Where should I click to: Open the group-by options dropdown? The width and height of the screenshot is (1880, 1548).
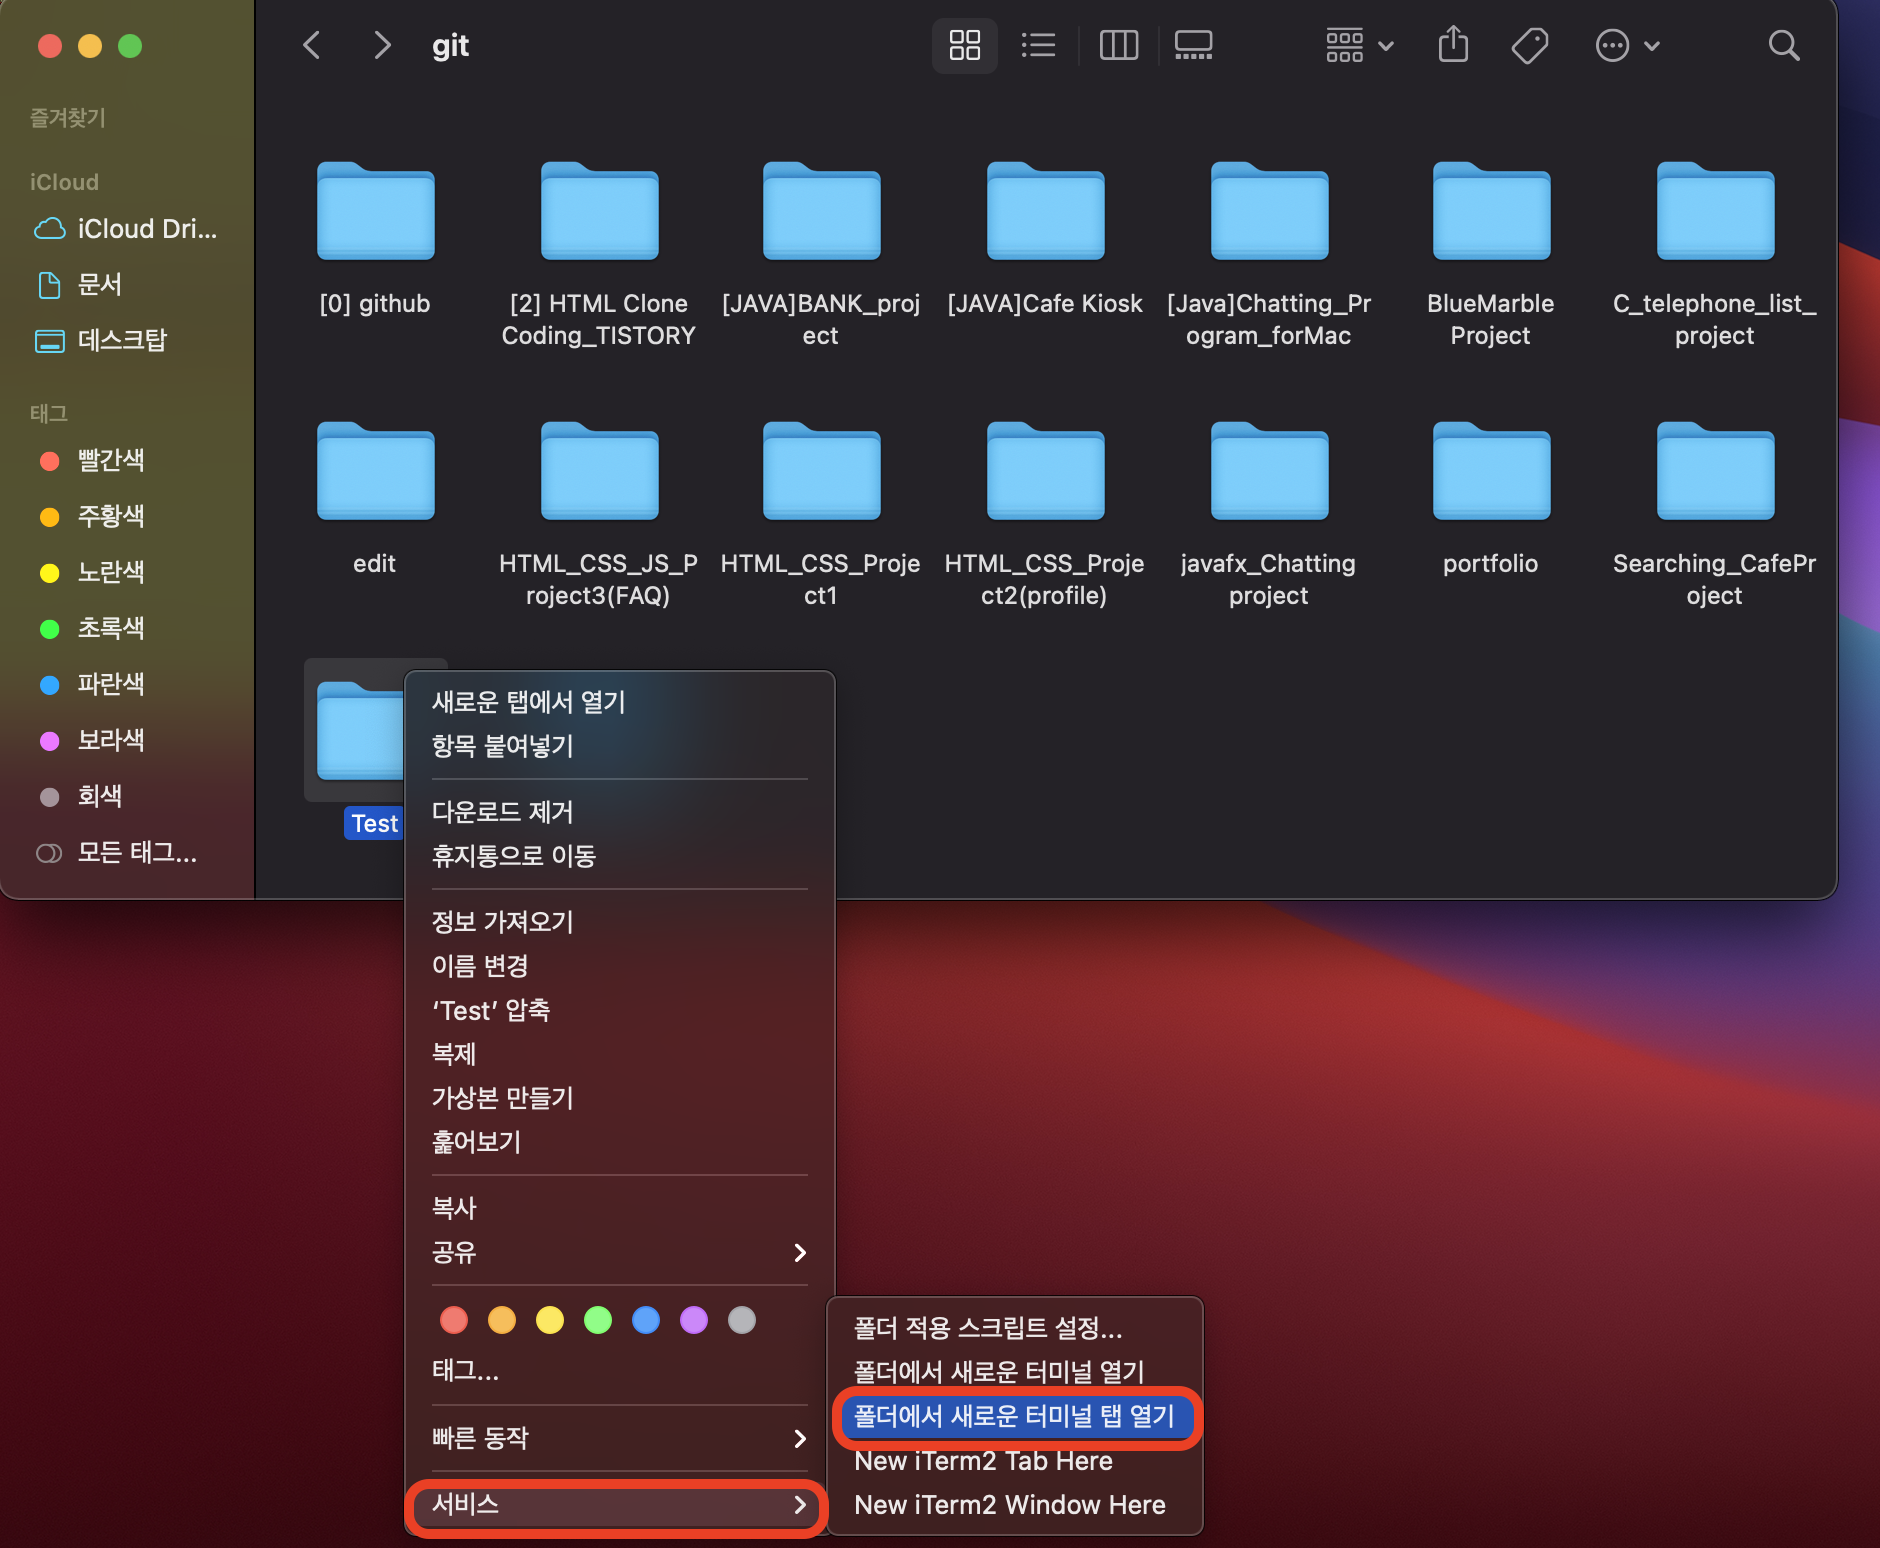point(1359,46)
